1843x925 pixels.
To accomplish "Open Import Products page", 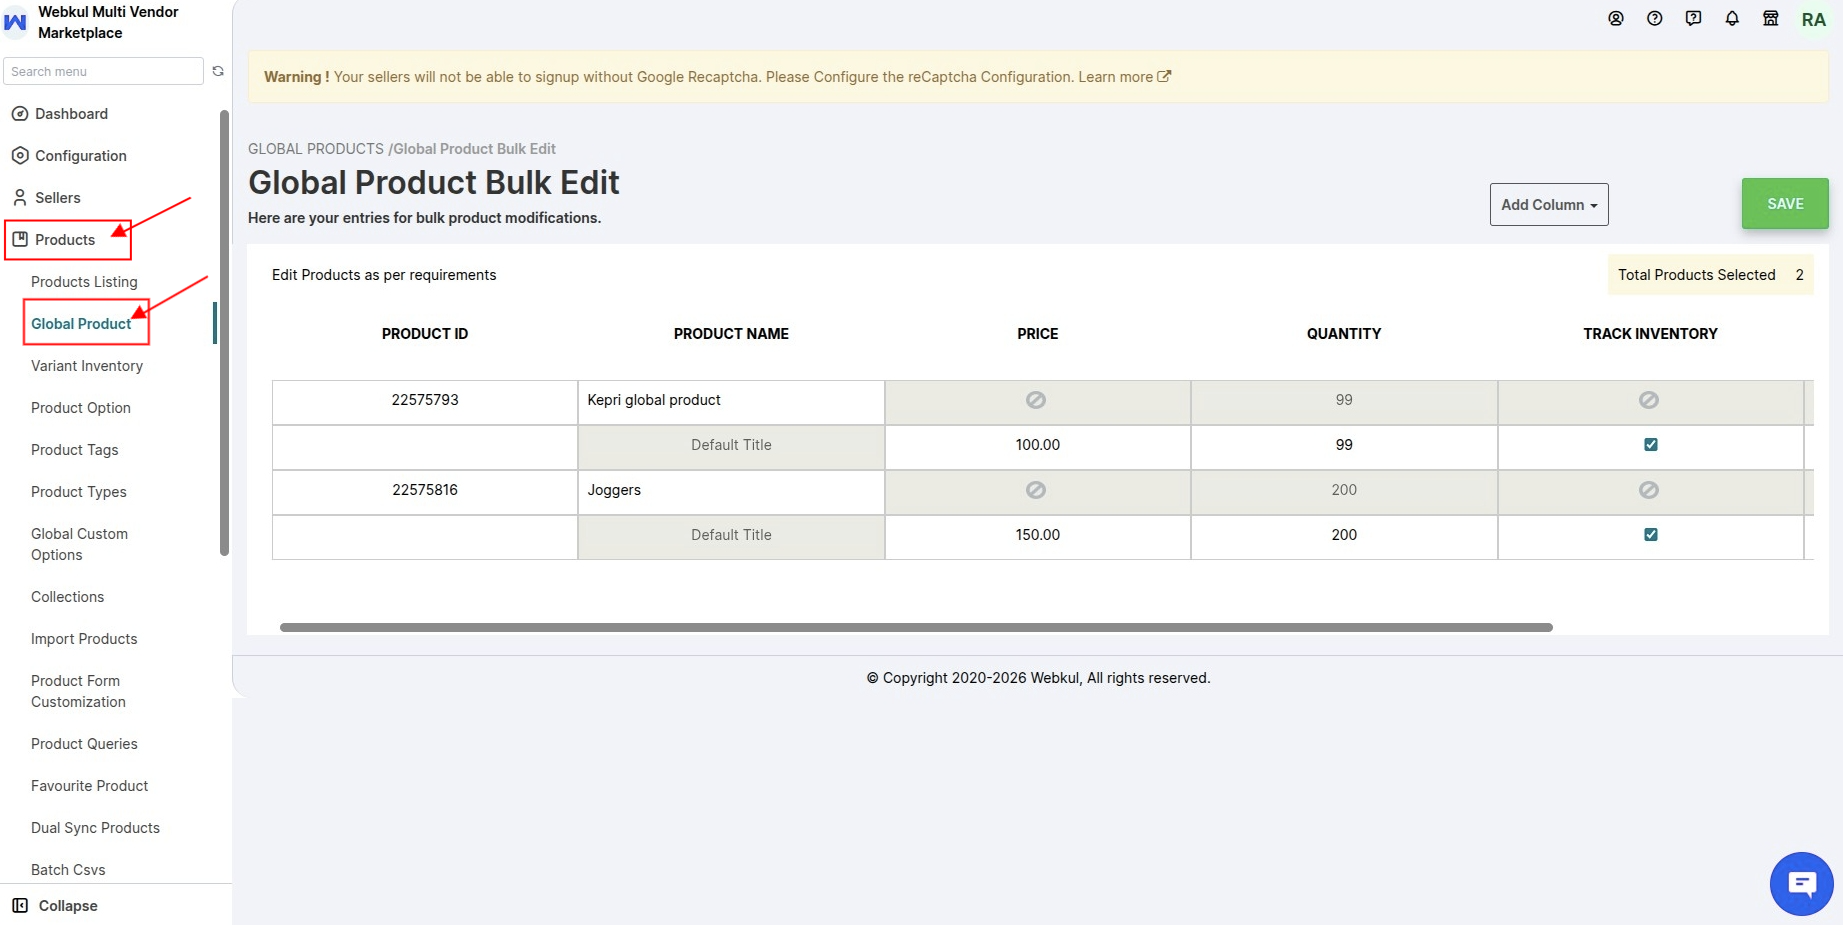I will pos(84,639).
